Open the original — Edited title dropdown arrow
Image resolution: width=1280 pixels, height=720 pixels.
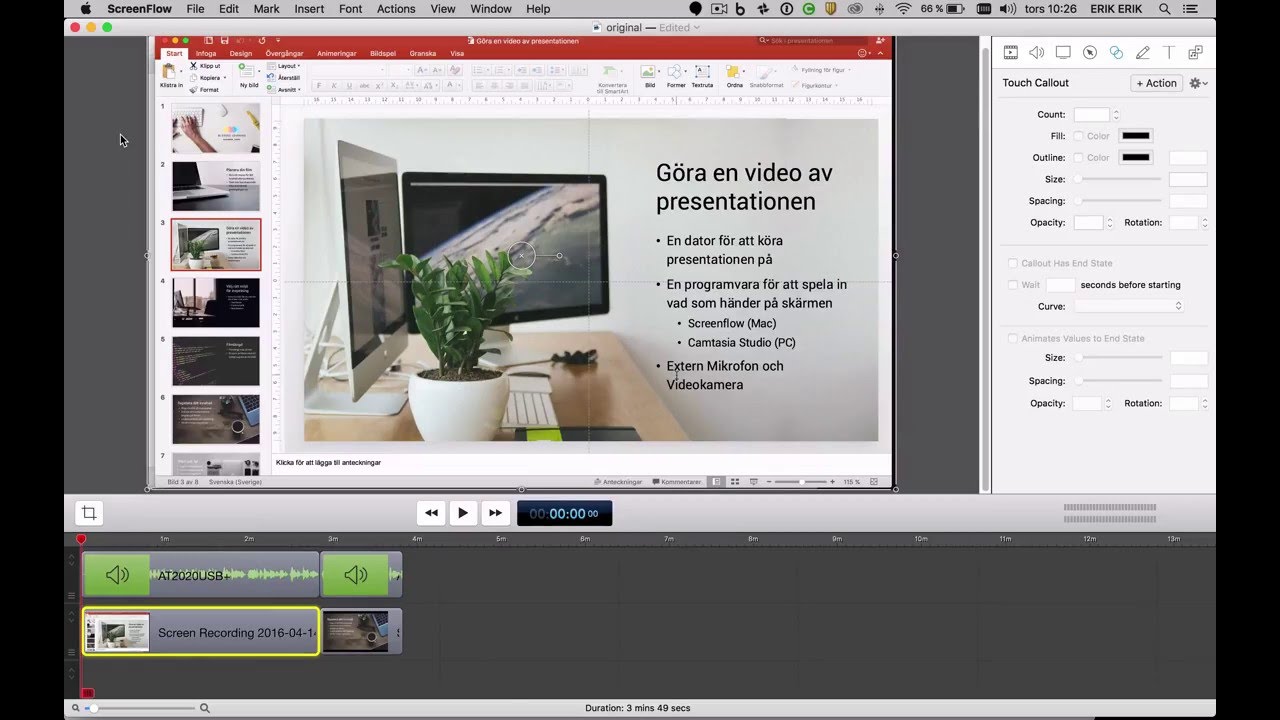(x=696, y=28)
